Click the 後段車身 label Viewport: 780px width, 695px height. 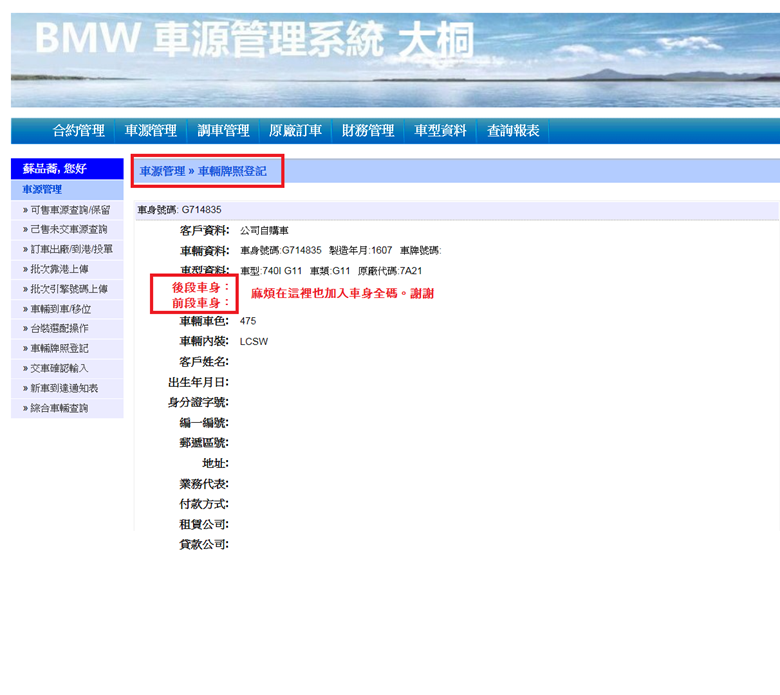[200, 288]
